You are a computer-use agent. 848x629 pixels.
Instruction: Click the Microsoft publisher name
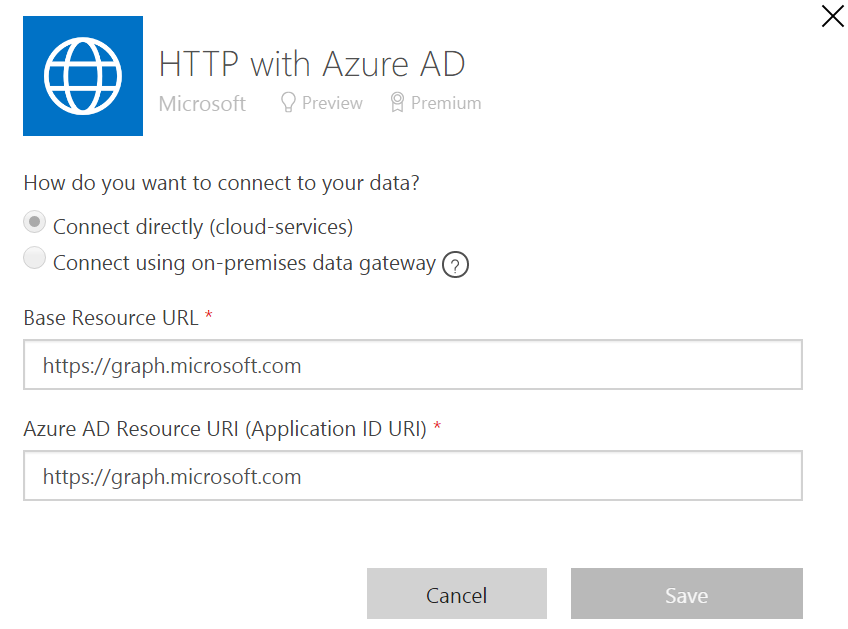pos(202,103)
